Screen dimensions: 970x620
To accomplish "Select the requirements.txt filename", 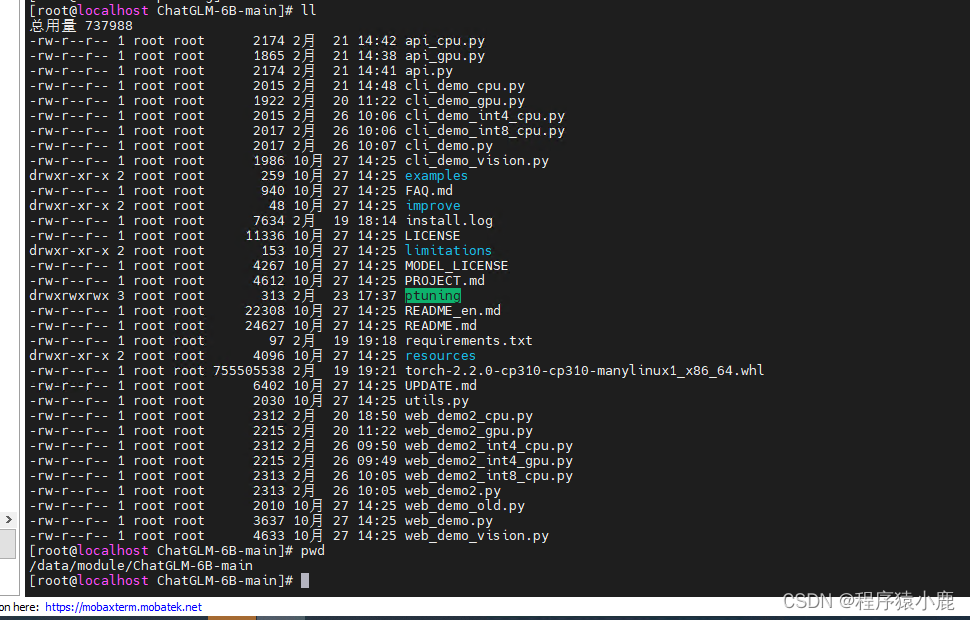I will tap(468, 341).
